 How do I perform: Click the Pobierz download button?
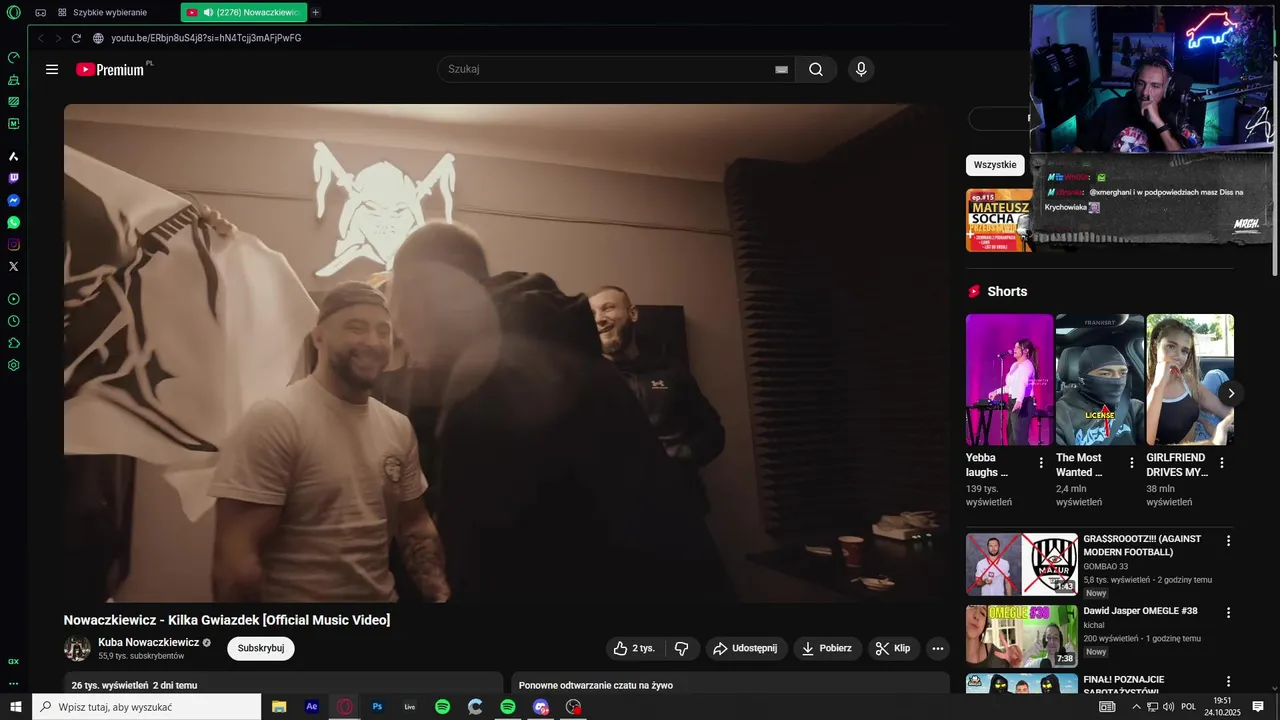[x=828, y=648]
